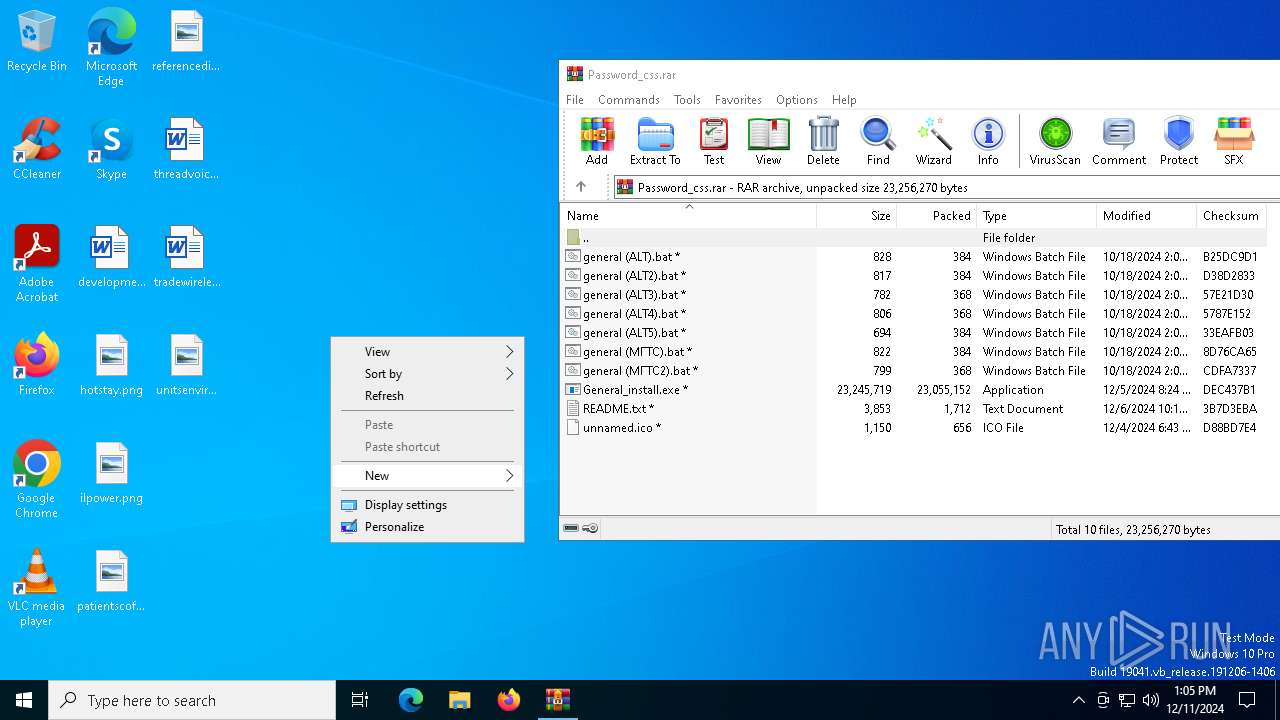Image resolution: width=1280 pixels, height=720 pixels.
Task: Select Microsoft Edge desktop shortcut
Action: pos(111,48)
